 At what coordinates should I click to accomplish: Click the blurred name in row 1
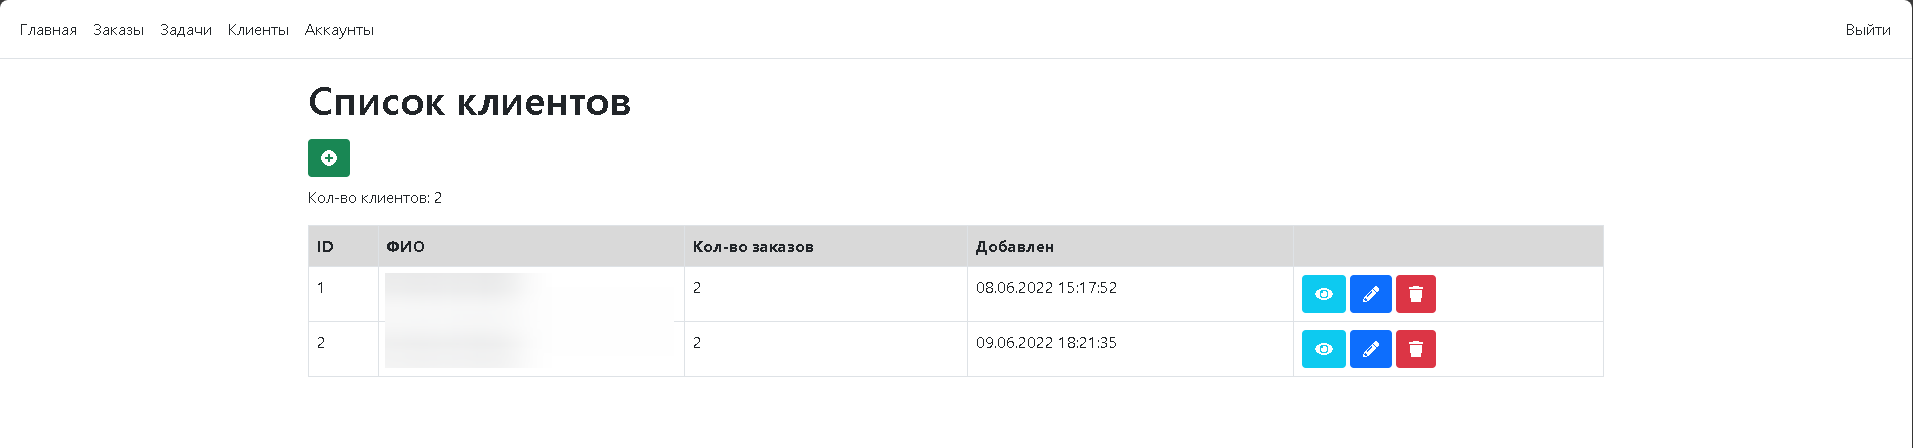coord(462,291)
